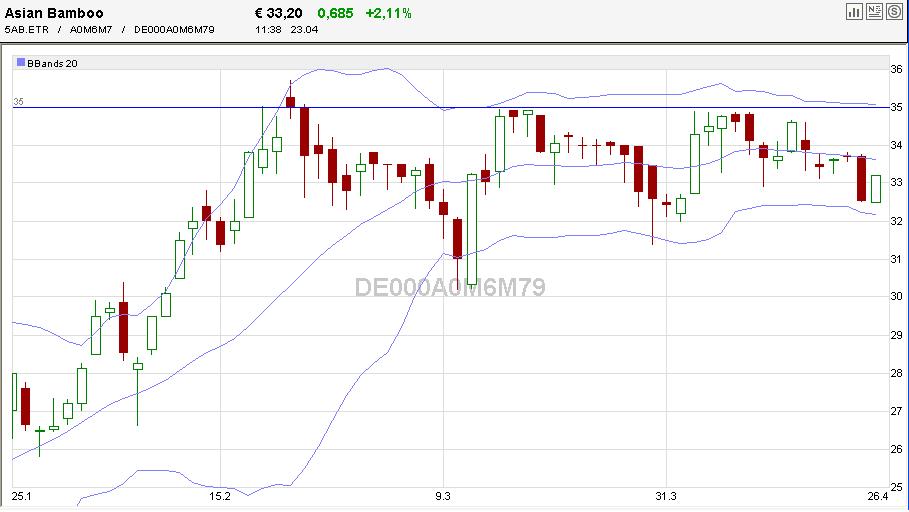Click the 9.3 date axis label
Screen dimensions: 909x512
pyautogui.click(x=443, y=496)
